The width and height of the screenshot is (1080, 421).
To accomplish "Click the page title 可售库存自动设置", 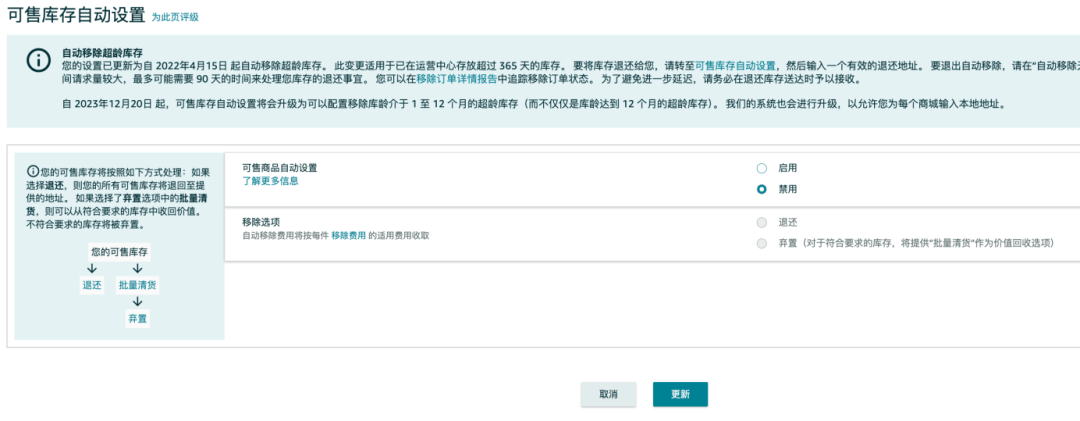I will tap(76, 14).
